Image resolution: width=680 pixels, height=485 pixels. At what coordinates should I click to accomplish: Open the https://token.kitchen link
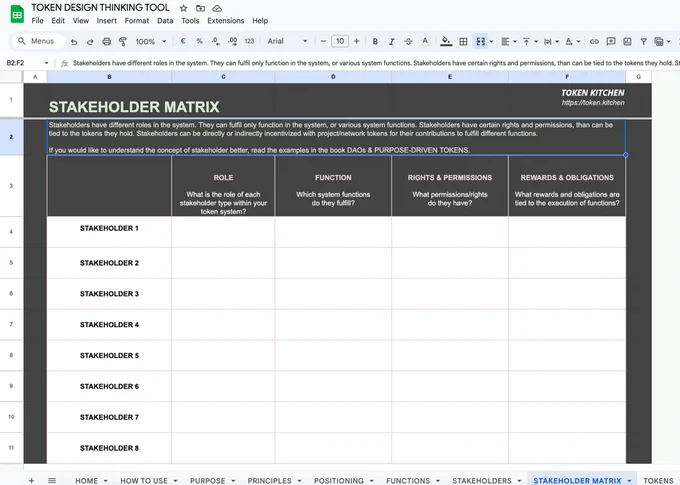coord(593,103)
